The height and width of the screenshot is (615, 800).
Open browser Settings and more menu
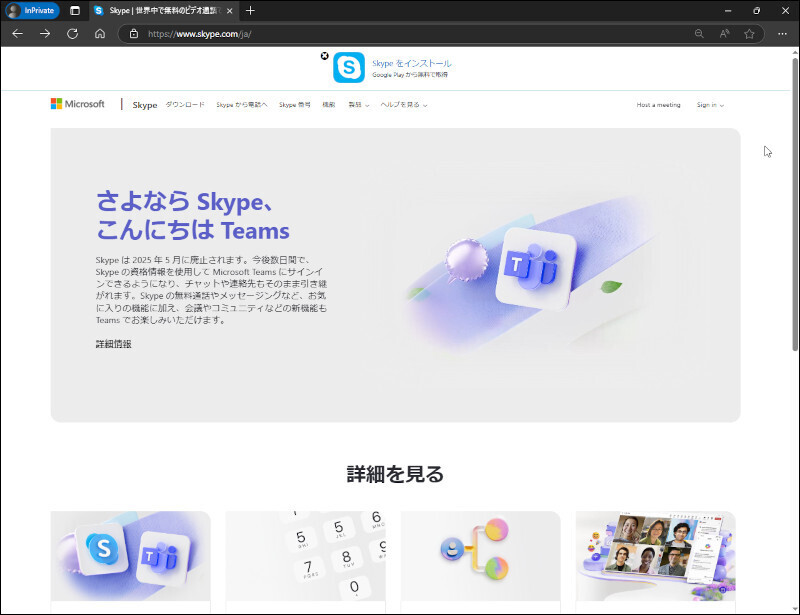782,34
